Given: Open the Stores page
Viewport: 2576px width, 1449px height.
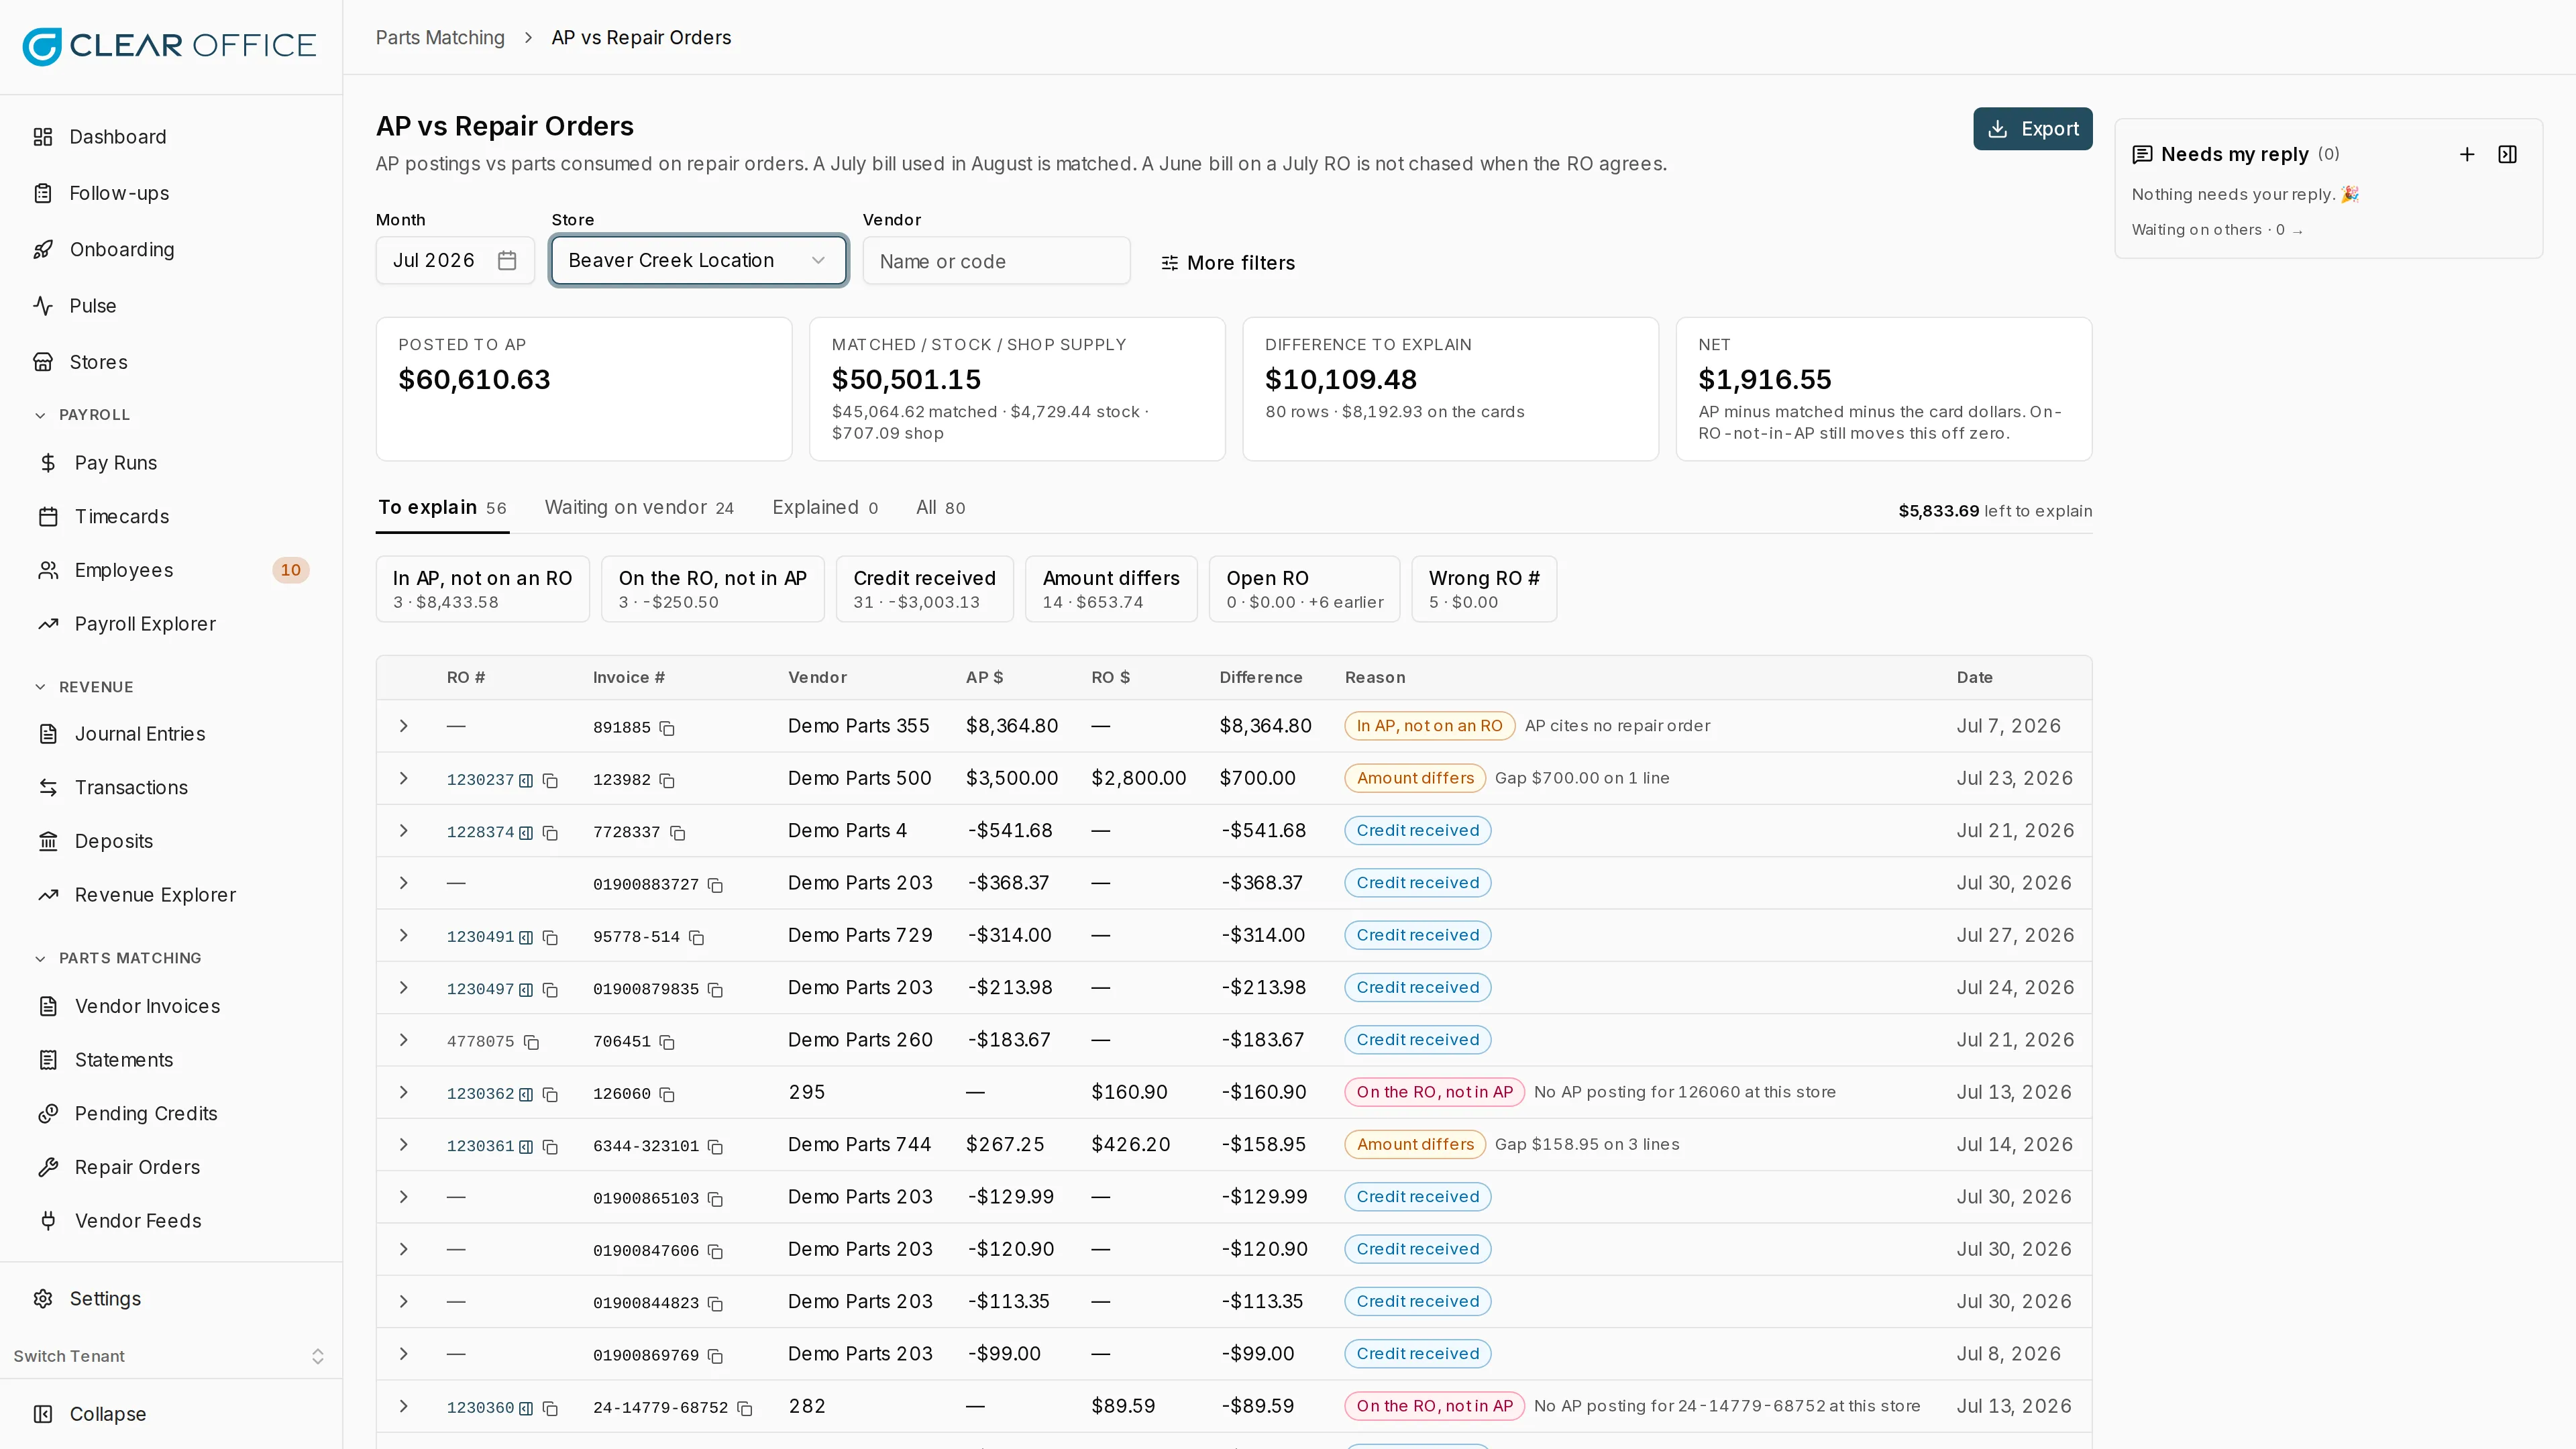Looking at the screenshot, I should click(171, 362).
